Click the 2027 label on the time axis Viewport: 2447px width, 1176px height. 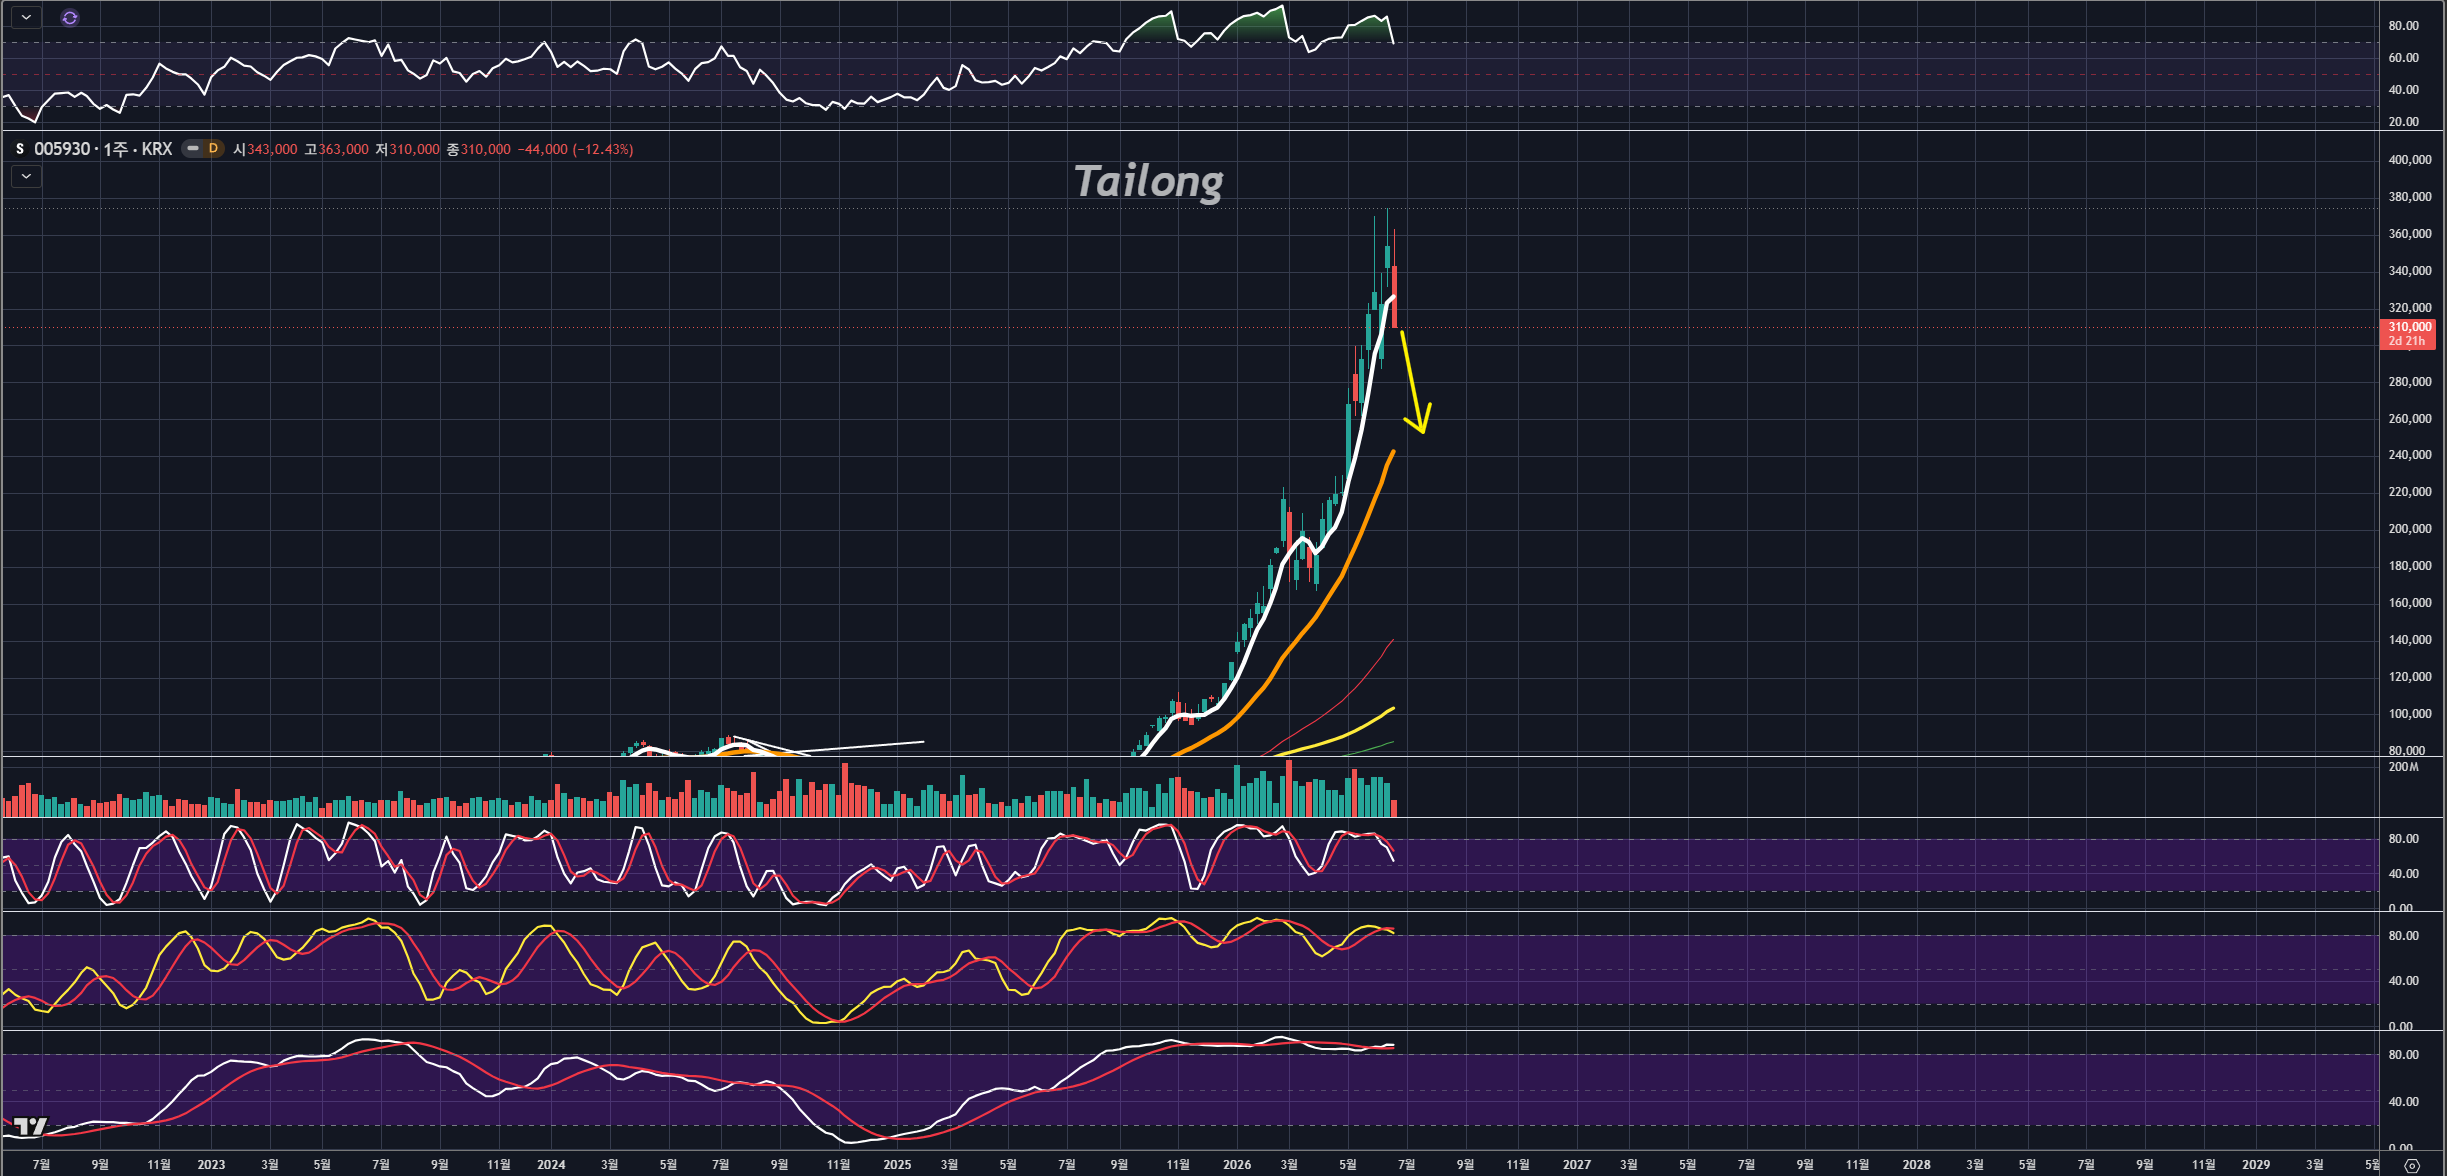coord(1577,1165)
